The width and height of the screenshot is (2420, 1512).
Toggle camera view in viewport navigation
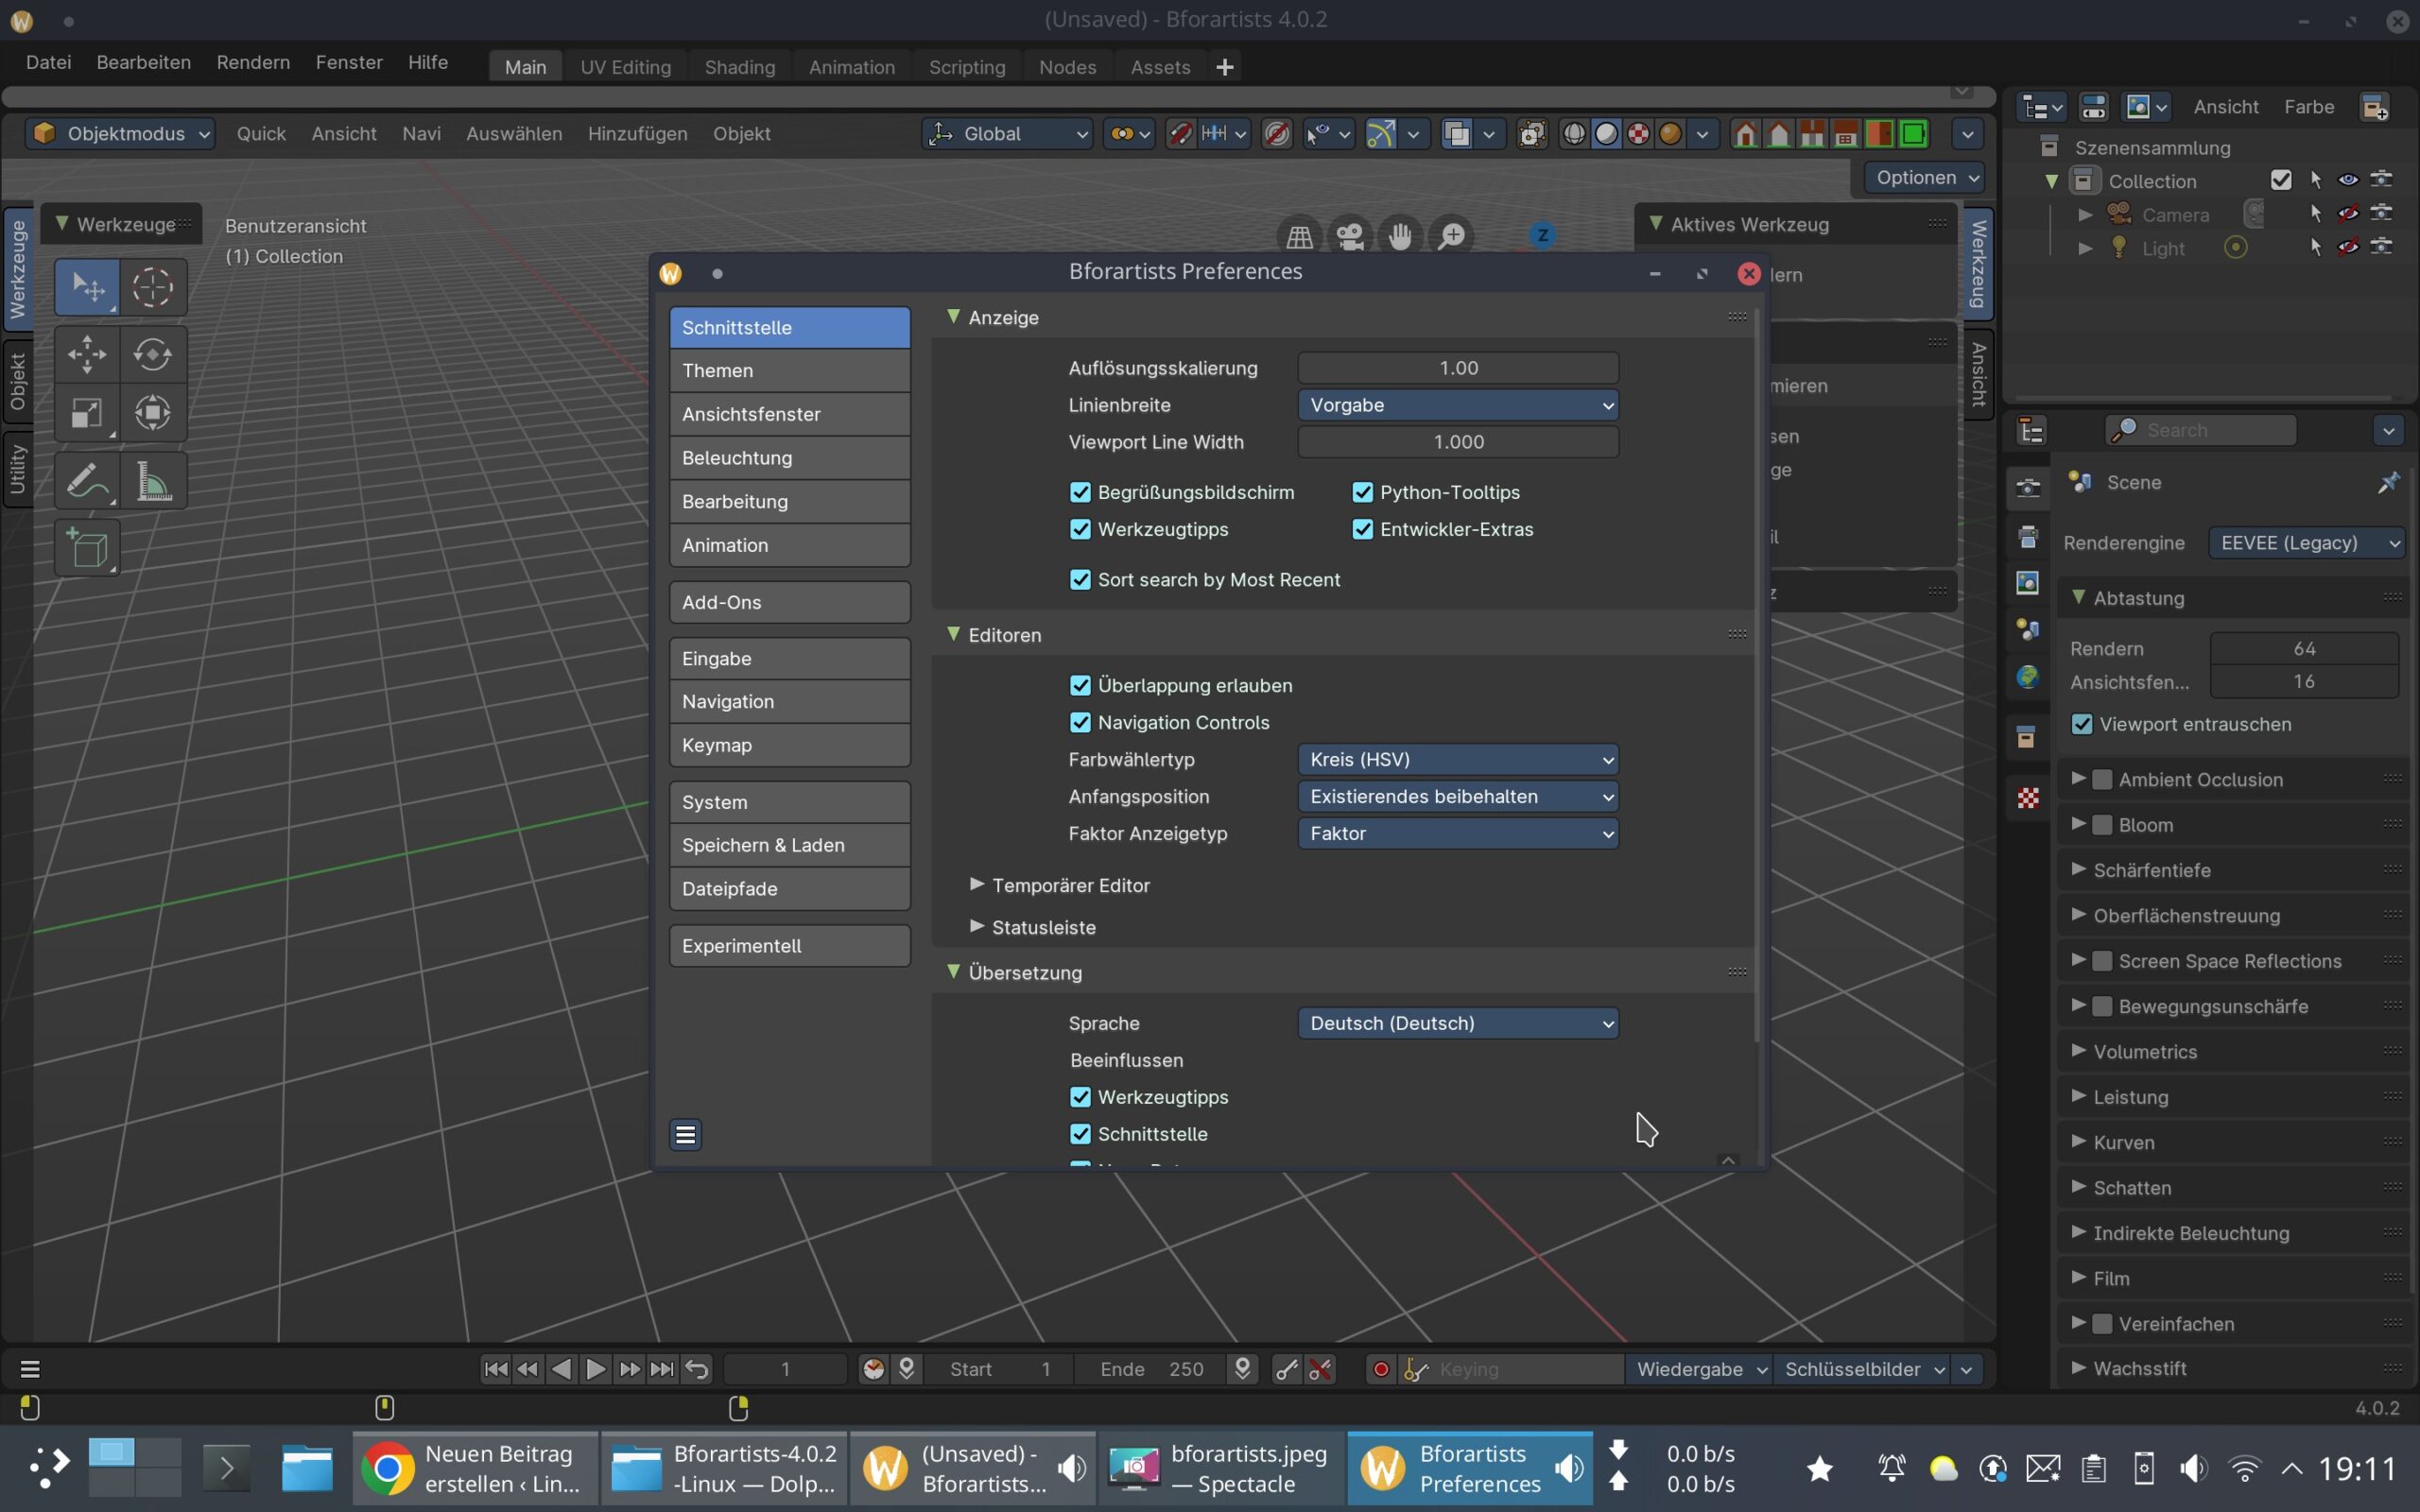[x=1350, y=237]
